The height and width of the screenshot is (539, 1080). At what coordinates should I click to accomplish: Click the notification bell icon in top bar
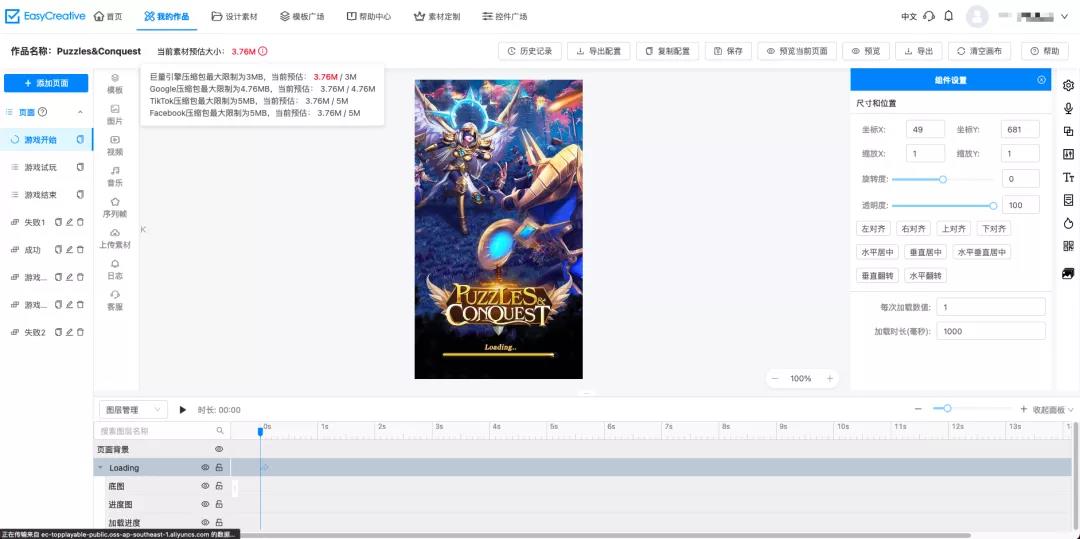pos(948,16)
